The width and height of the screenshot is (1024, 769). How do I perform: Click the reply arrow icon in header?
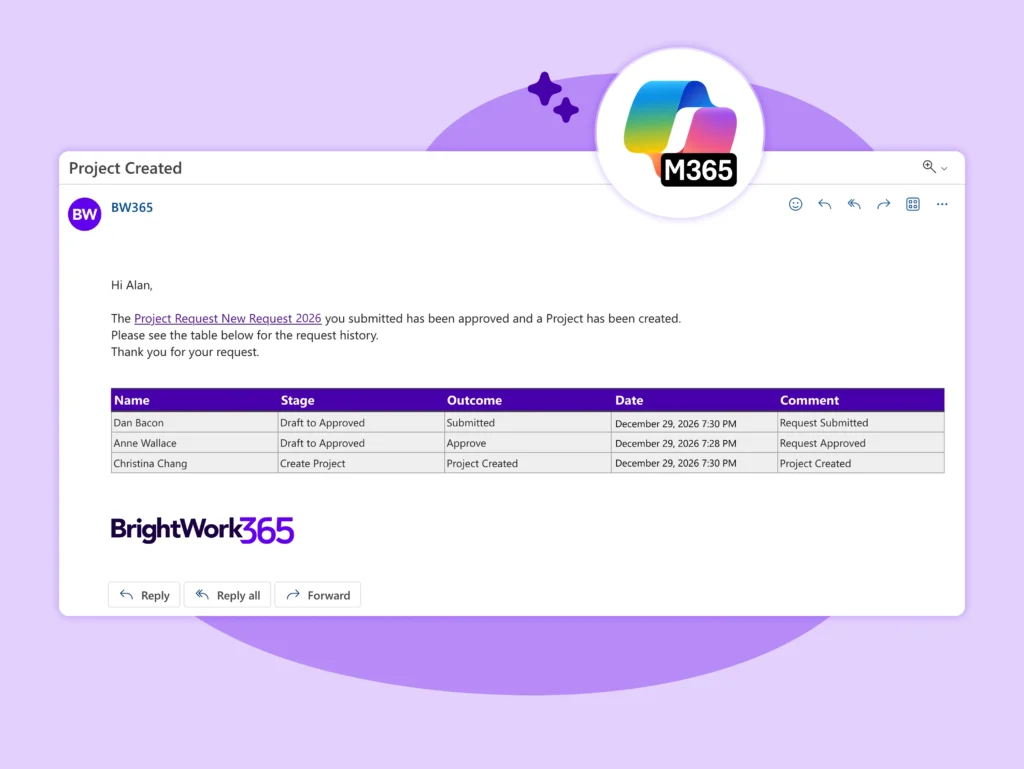pos(824,204)
